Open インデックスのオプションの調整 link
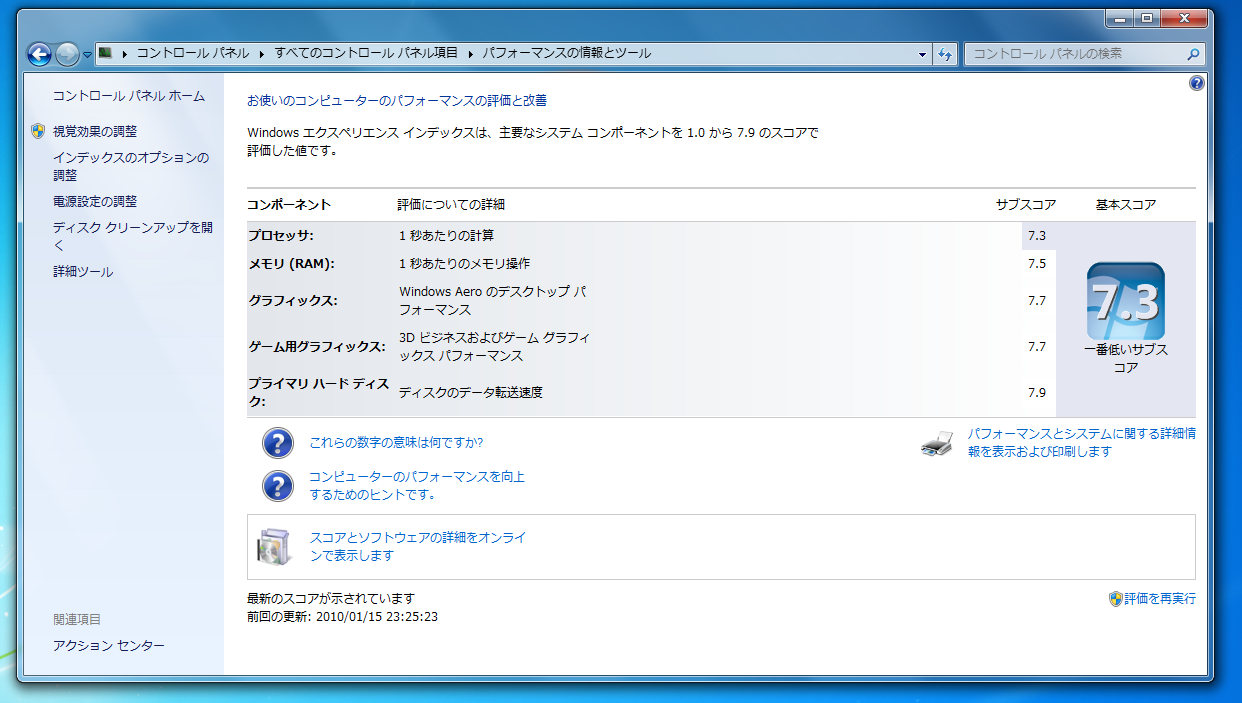 coord(131,166)
